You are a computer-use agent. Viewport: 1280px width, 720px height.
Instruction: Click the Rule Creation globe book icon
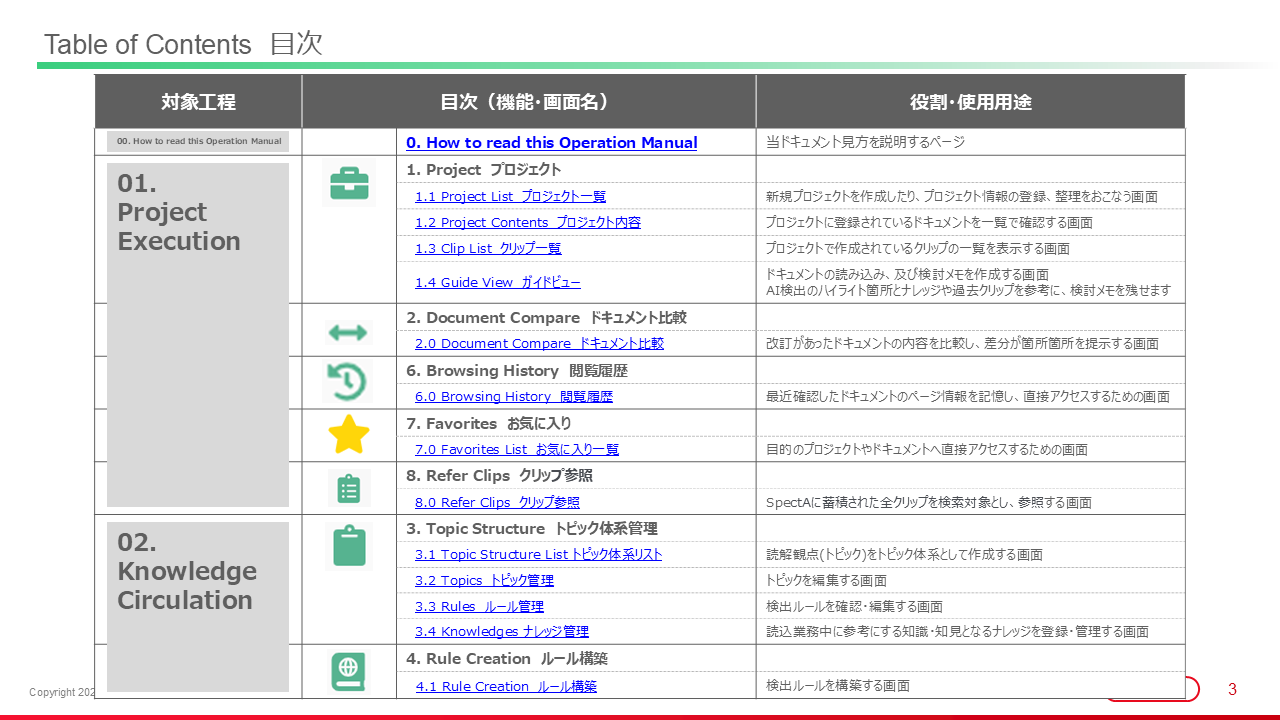[x=349, y=671]
